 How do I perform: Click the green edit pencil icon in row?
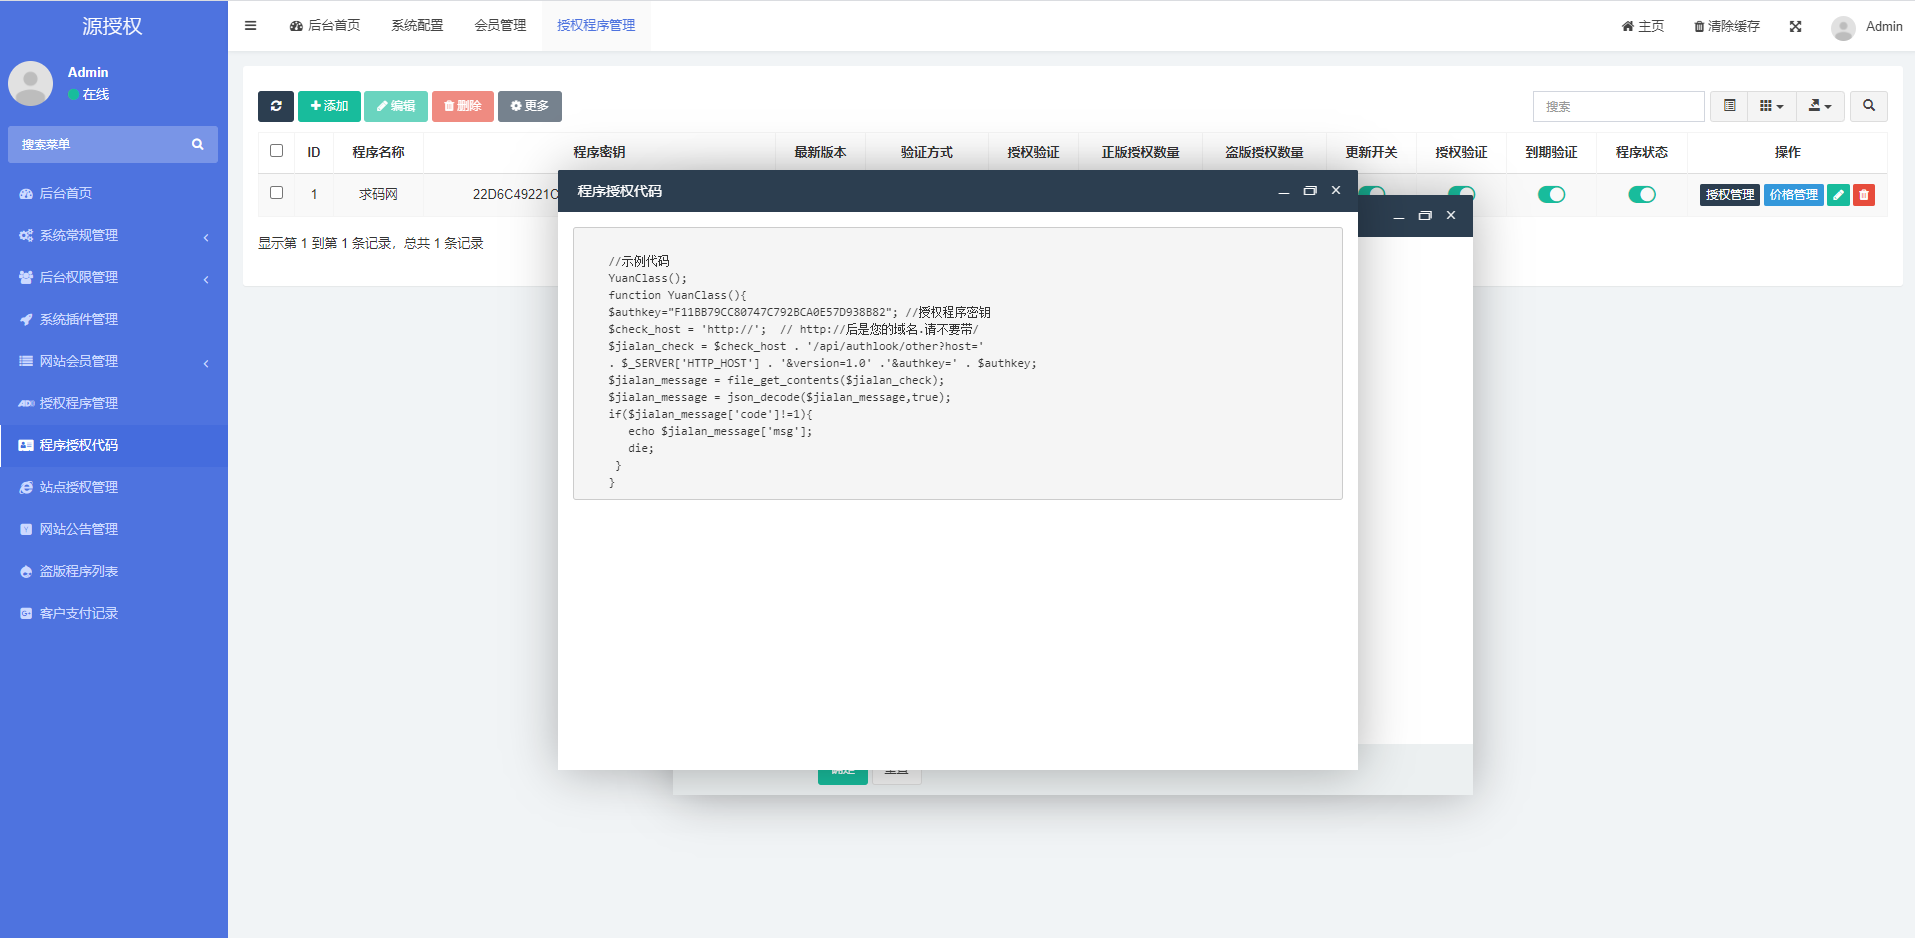coord(1838,195)
